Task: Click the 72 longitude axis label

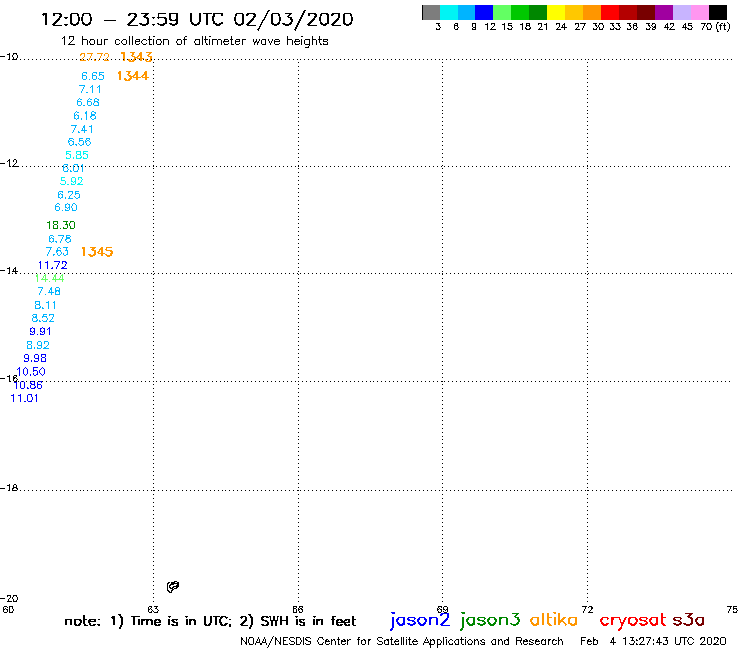Action: click(587, 609)
